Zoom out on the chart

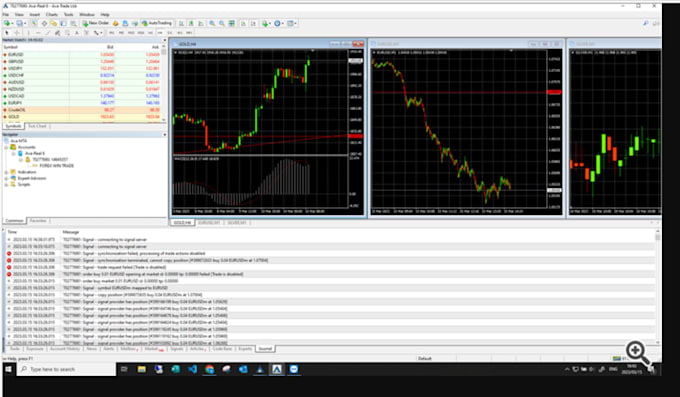(x=222, y=23)
